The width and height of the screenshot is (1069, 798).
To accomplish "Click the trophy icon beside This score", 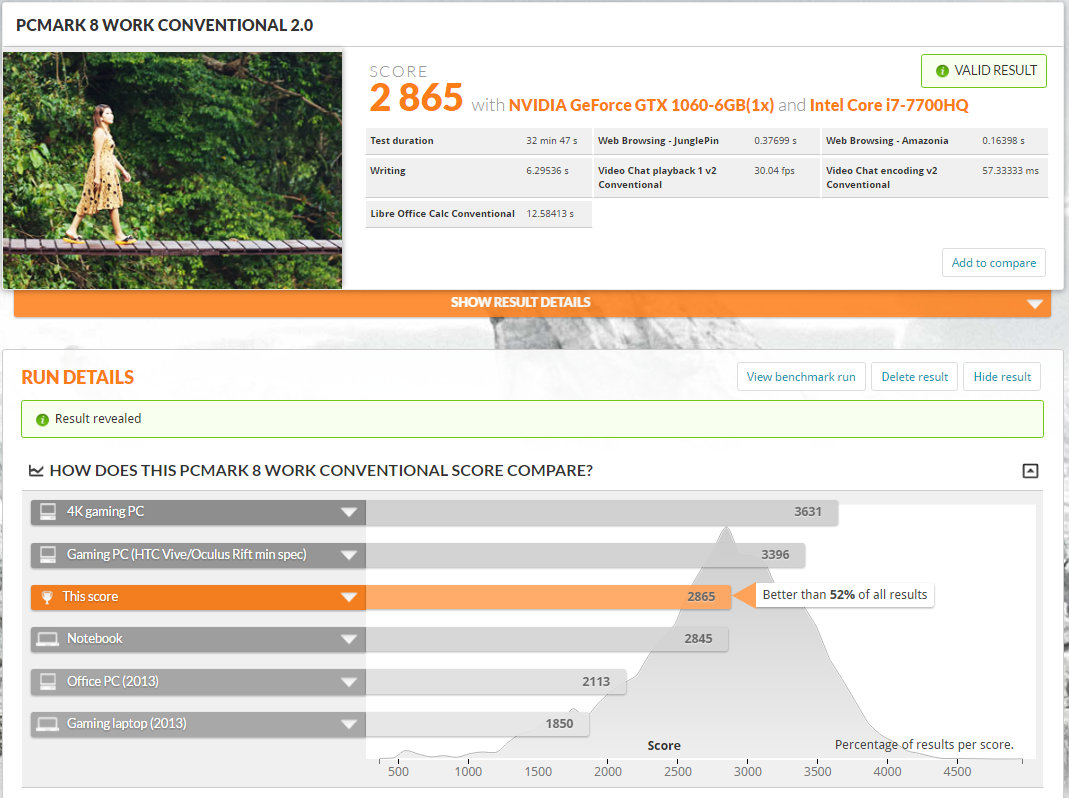I will coord(47,597).
